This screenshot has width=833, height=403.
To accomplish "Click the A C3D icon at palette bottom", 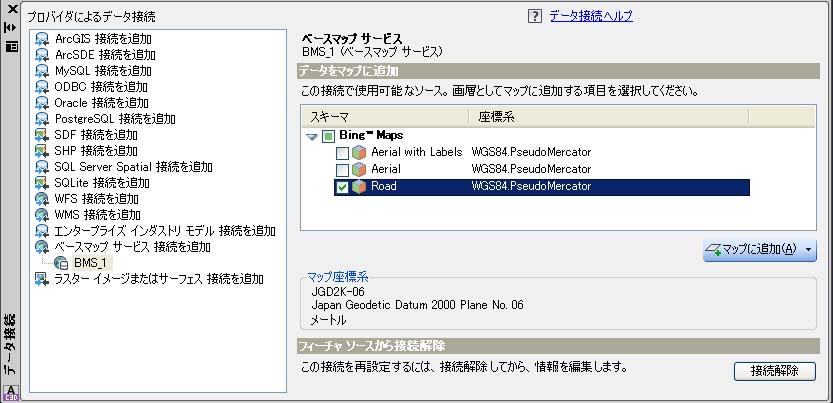I will 12,393.
